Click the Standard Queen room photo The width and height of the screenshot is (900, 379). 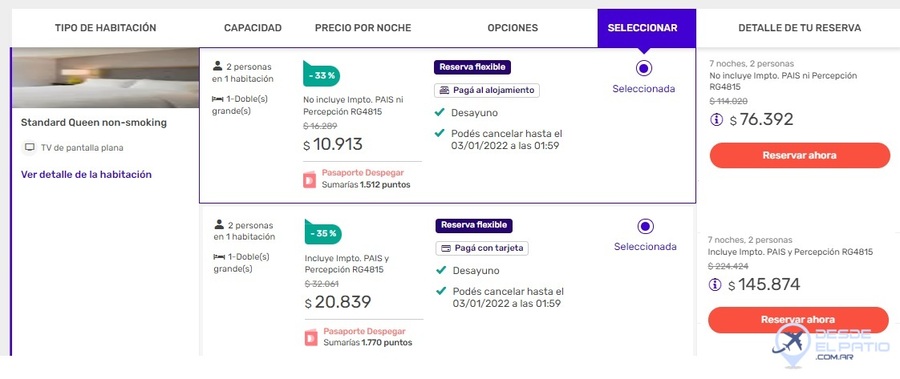pyautogui.click(x=105, y=78)
